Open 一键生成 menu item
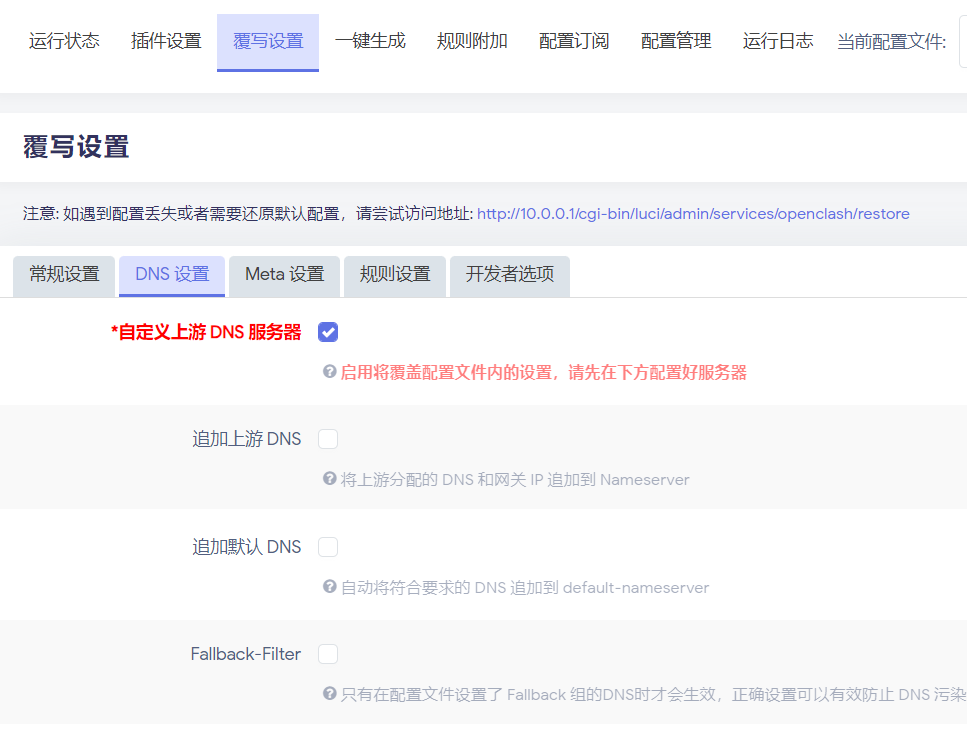 [370, 41]
